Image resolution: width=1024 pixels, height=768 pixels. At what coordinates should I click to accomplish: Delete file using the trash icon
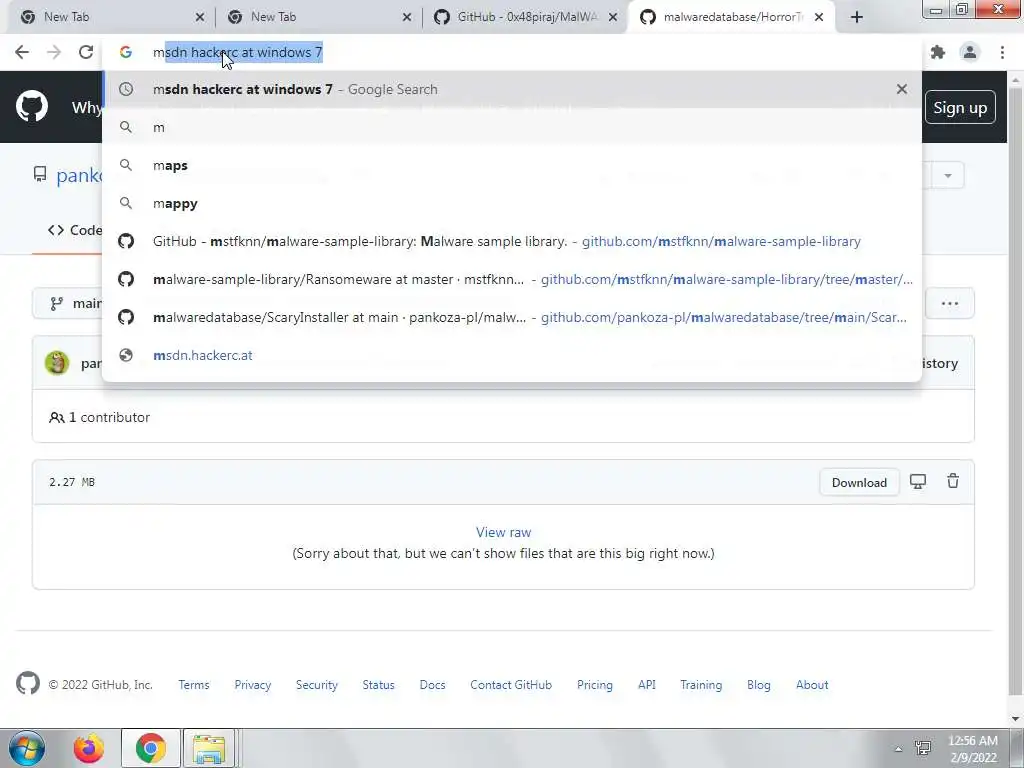[952, 481]
